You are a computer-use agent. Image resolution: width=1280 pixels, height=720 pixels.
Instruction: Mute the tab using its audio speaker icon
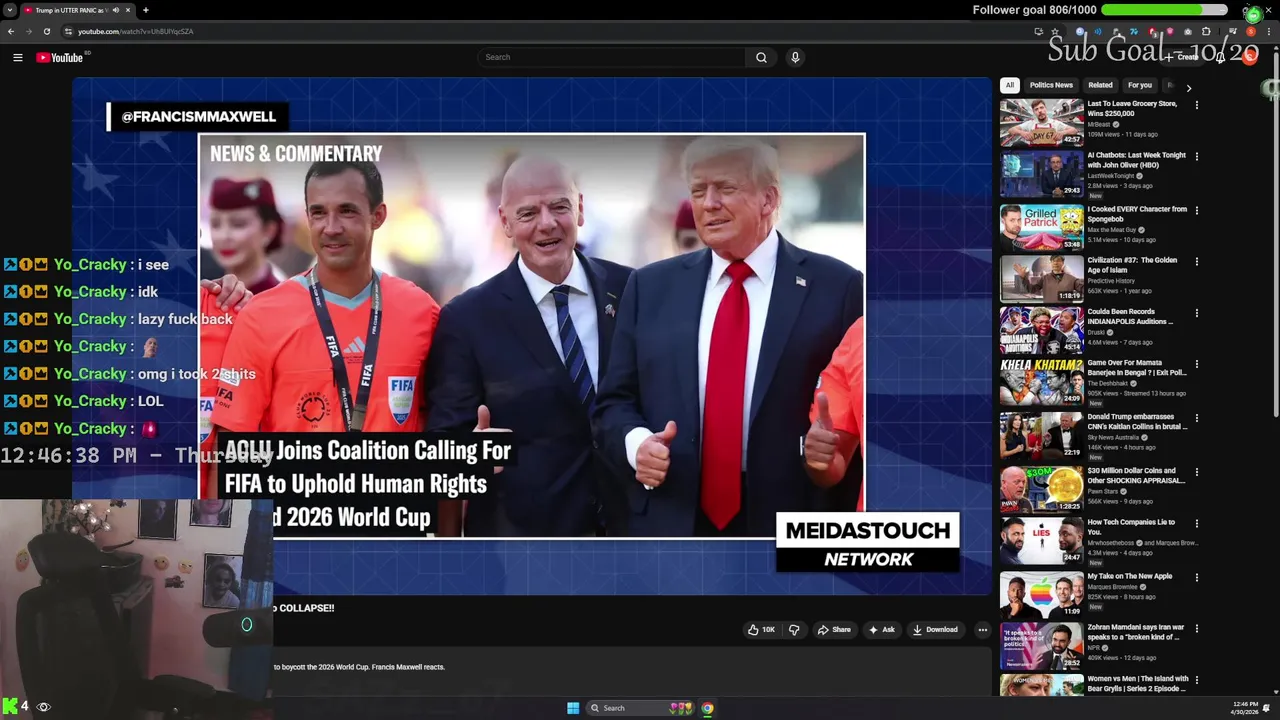tap(116, 10)
